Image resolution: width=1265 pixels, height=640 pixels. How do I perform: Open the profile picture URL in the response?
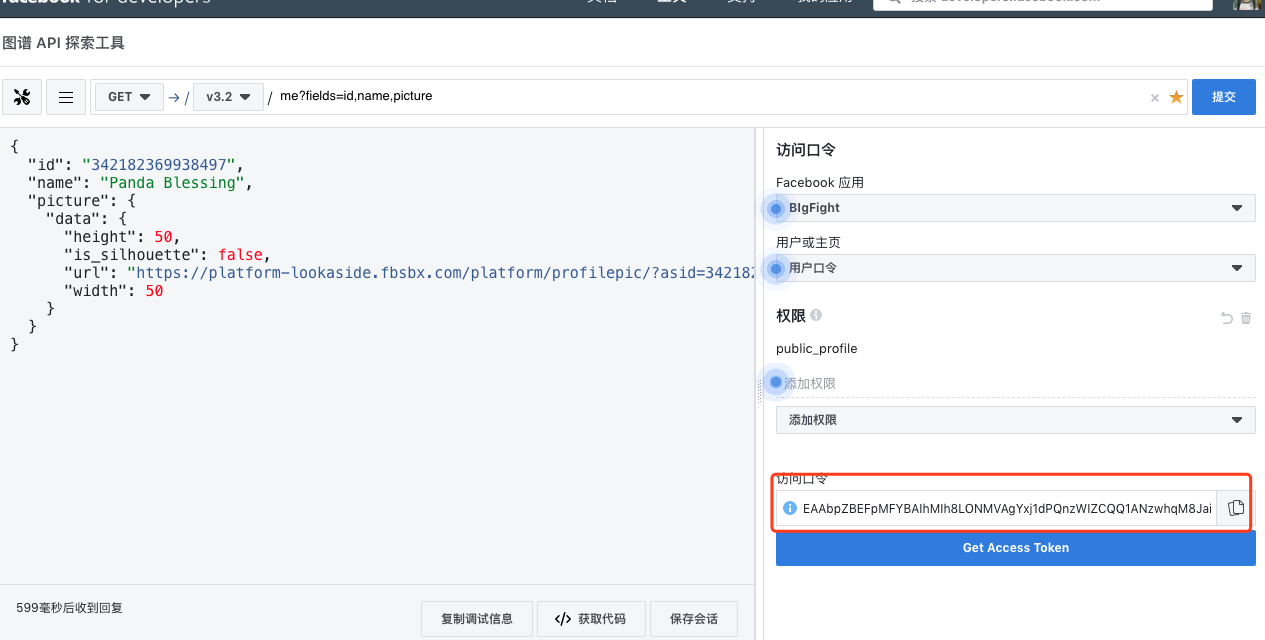coord(440,273)
